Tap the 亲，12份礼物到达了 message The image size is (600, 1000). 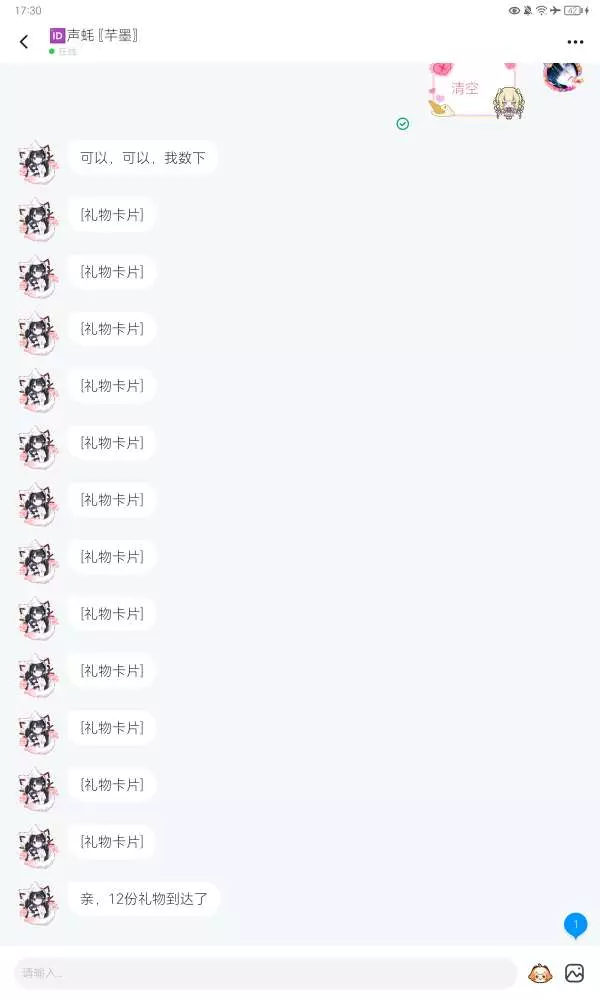tap(144, 899)
